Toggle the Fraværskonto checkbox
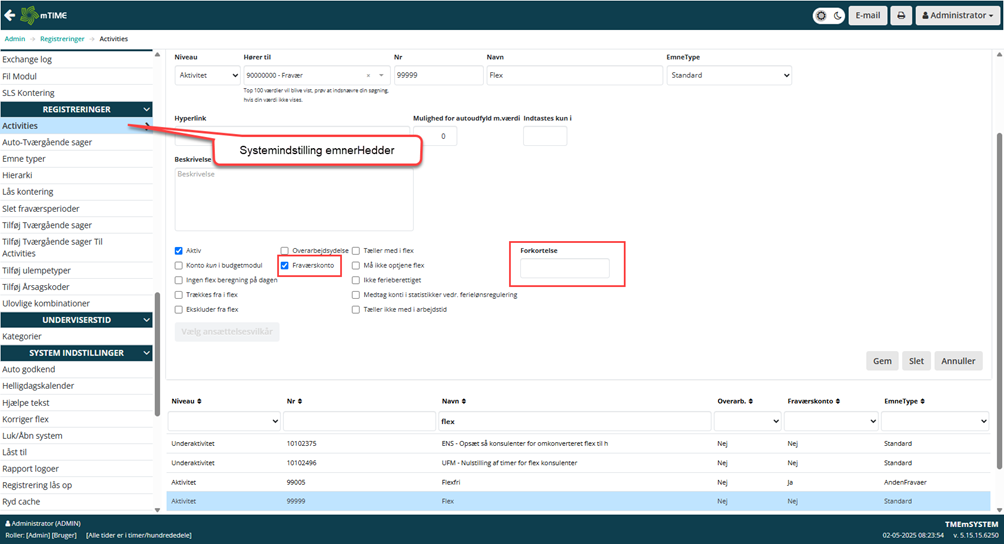Image resolution: width=1004 pixels, height=544 pixels. (285, 265)
